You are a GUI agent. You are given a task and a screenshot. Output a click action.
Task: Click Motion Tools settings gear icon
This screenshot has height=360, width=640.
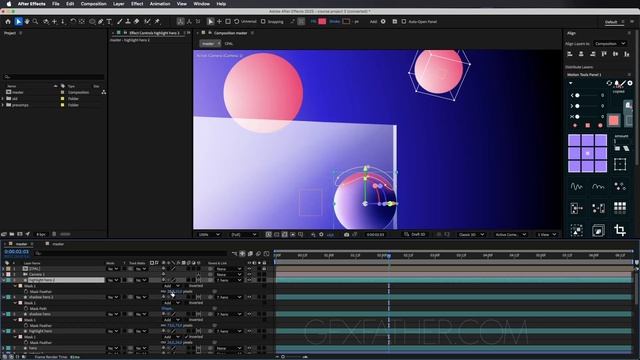click(x=630, y=83)
